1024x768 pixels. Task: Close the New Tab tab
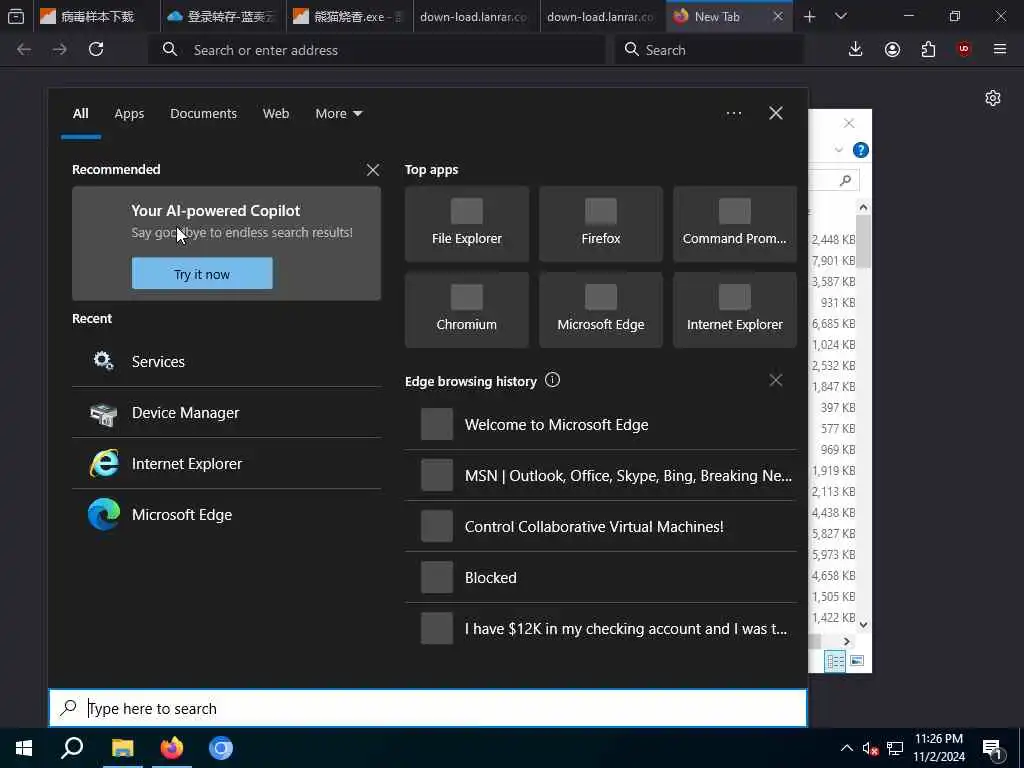click(x=778, y=16)
